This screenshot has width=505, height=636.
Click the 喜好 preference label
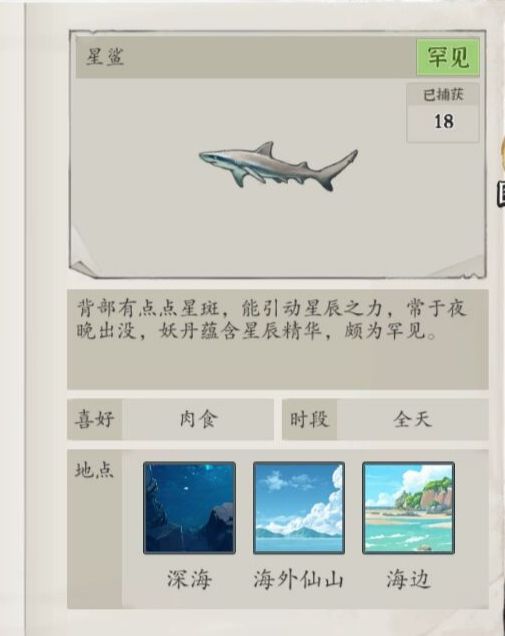(95, 419)
